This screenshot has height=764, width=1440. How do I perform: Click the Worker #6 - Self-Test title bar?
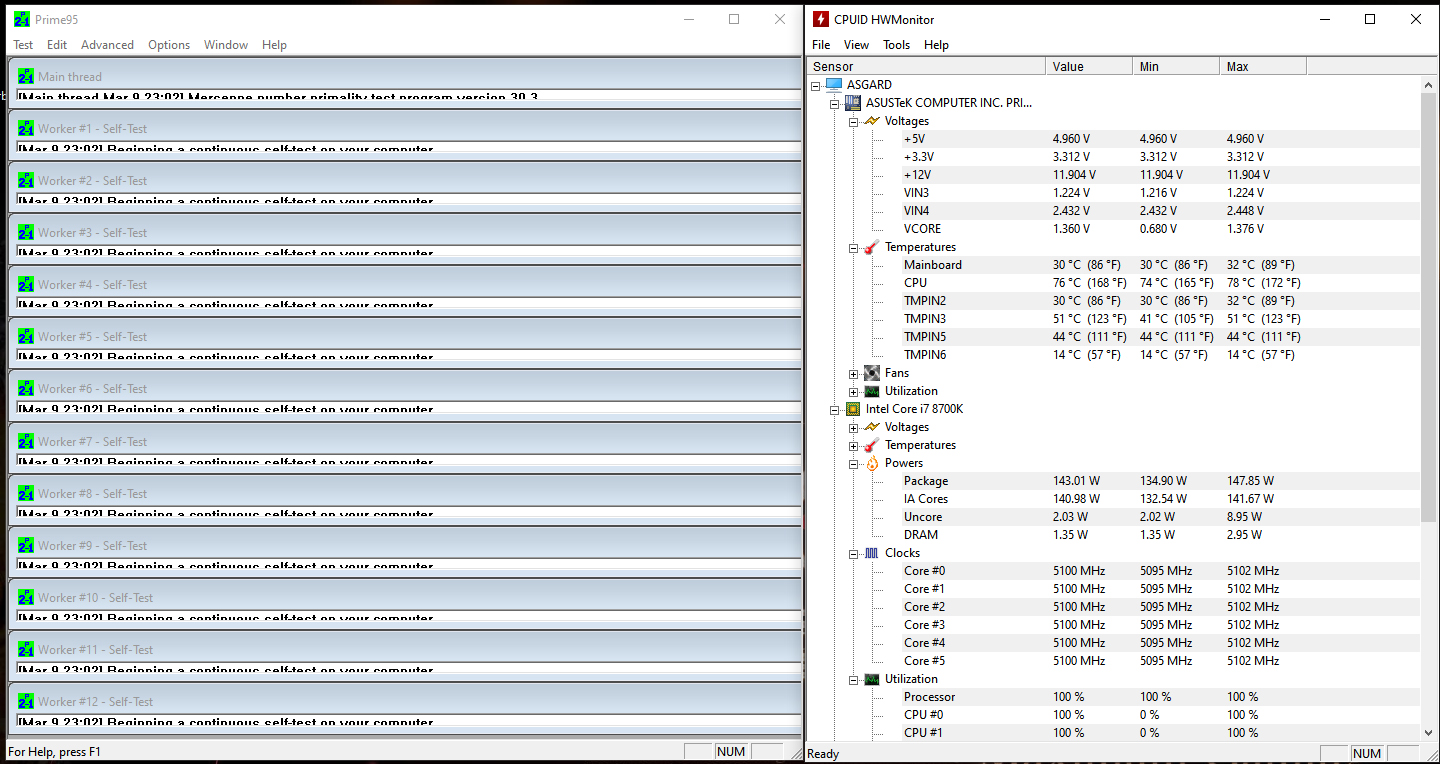405,388
